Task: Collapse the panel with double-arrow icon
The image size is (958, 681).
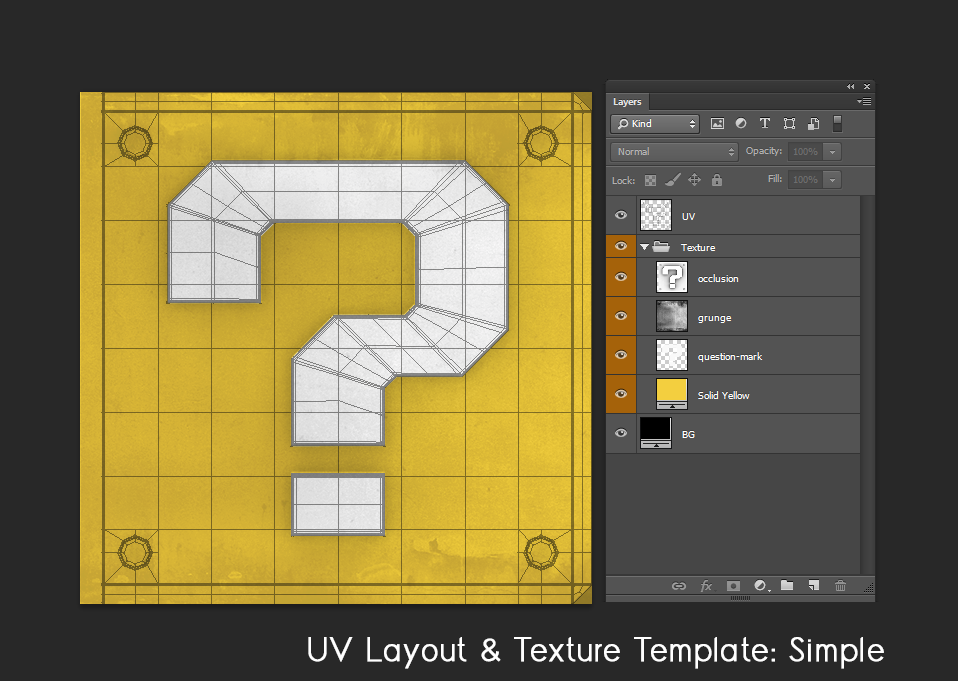Action: (x=850, y=87)
